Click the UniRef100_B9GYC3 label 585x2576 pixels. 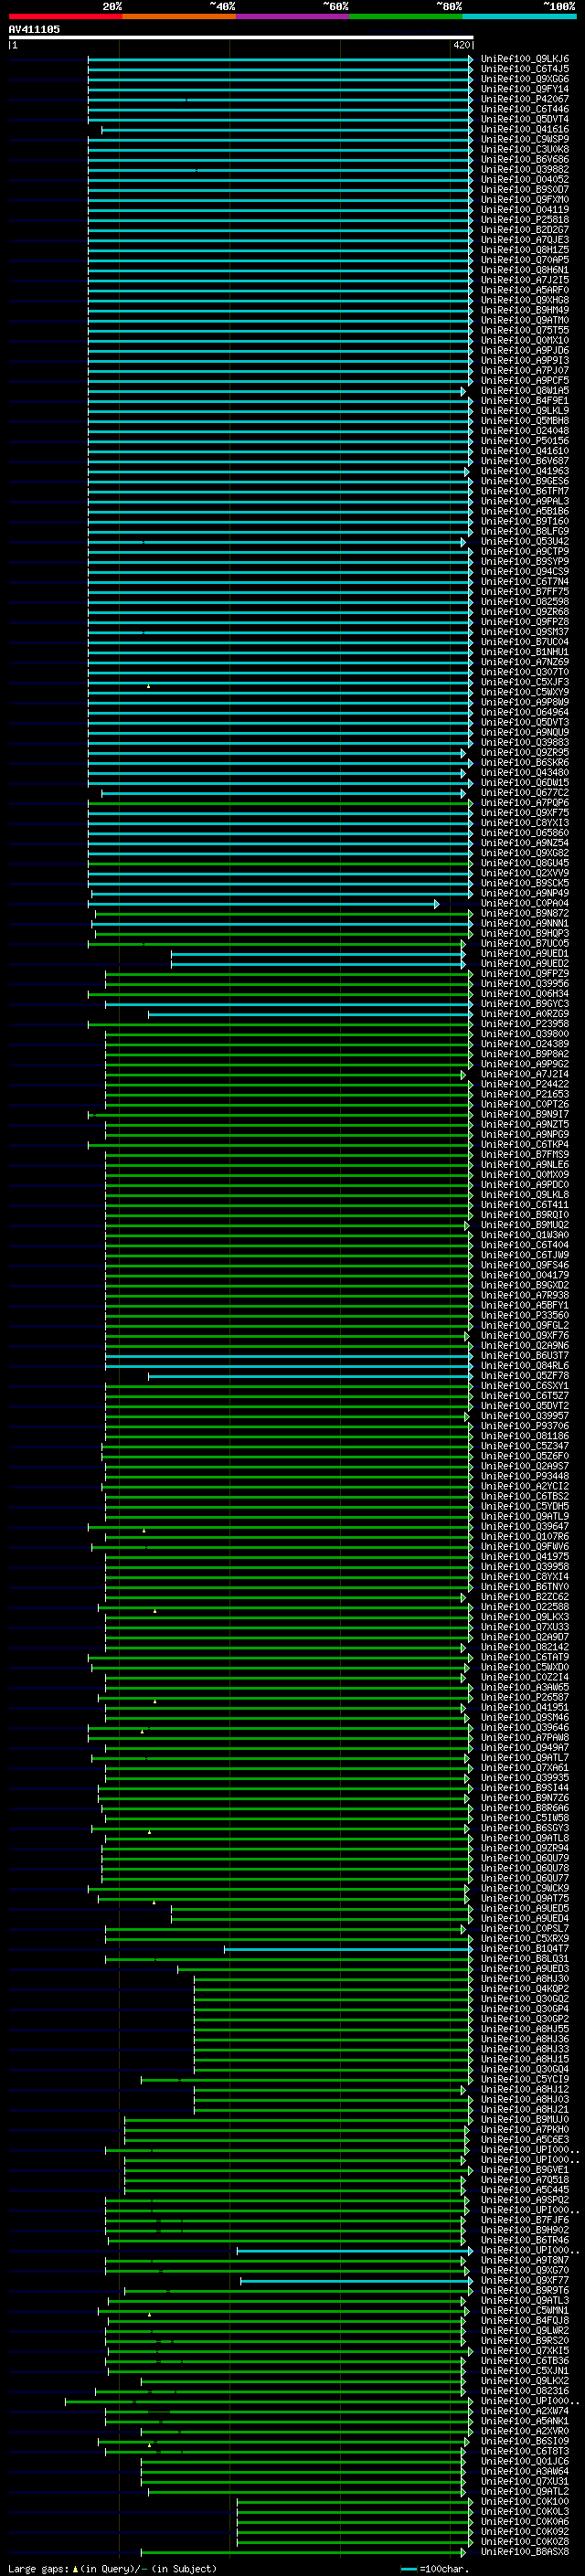click(525, 1004)
